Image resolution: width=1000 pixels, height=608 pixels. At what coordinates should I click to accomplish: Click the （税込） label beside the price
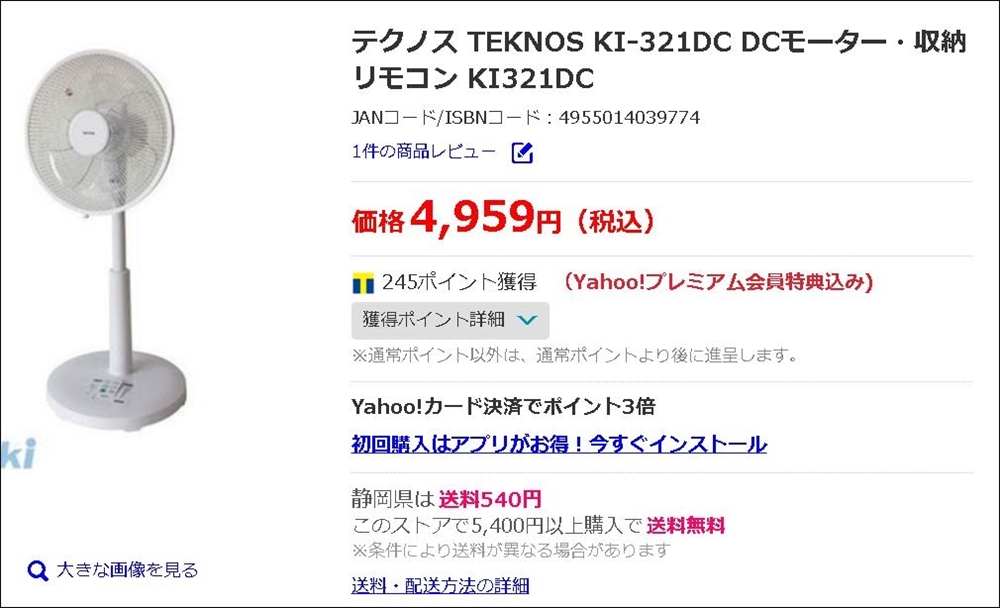click(614, 221)
